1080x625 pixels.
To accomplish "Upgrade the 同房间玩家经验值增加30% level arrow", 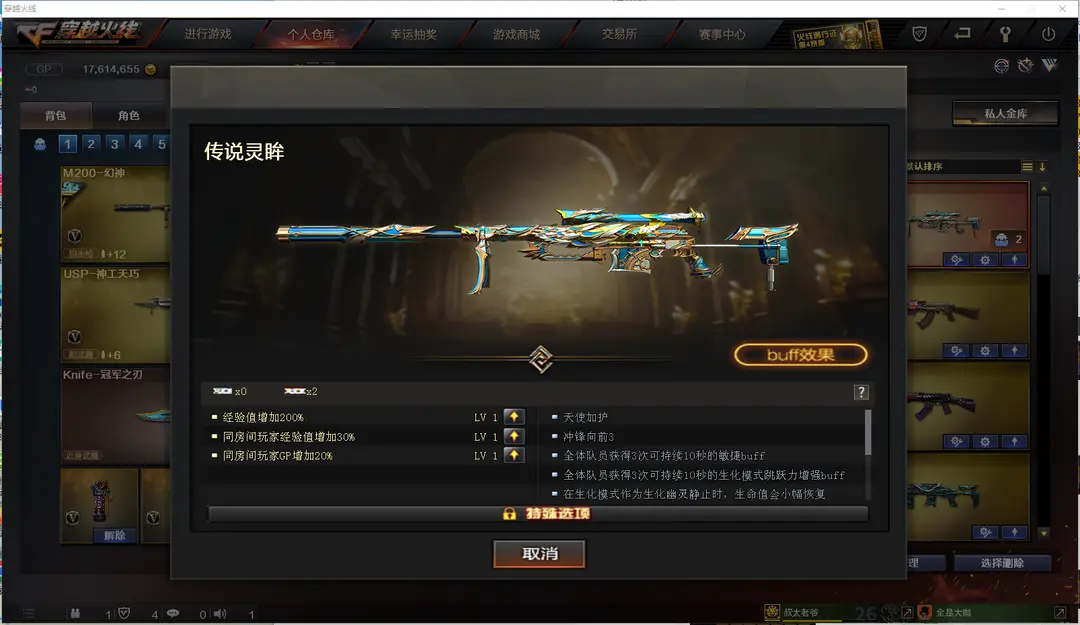I will coord(514,436).
